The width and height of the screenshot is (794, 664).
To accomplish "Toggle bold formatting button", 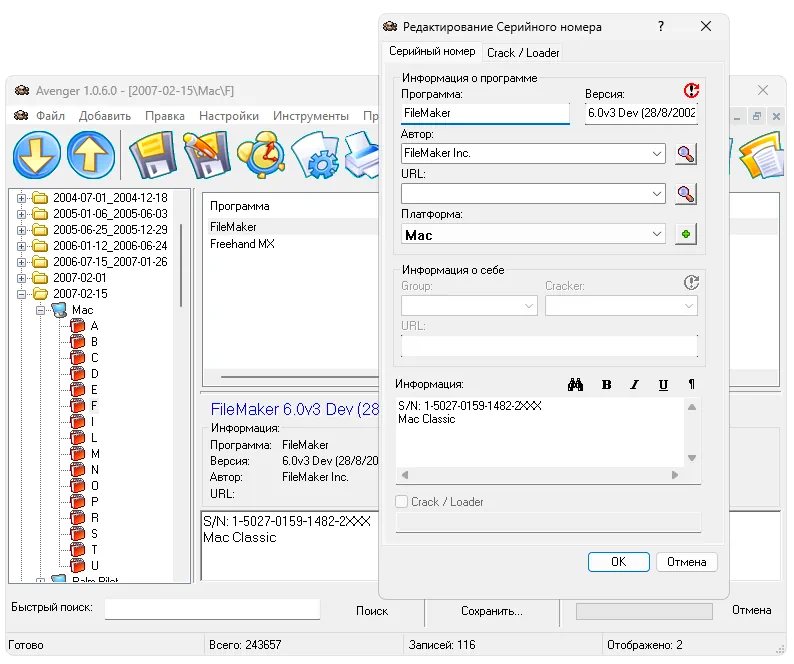I will (606, 384).
